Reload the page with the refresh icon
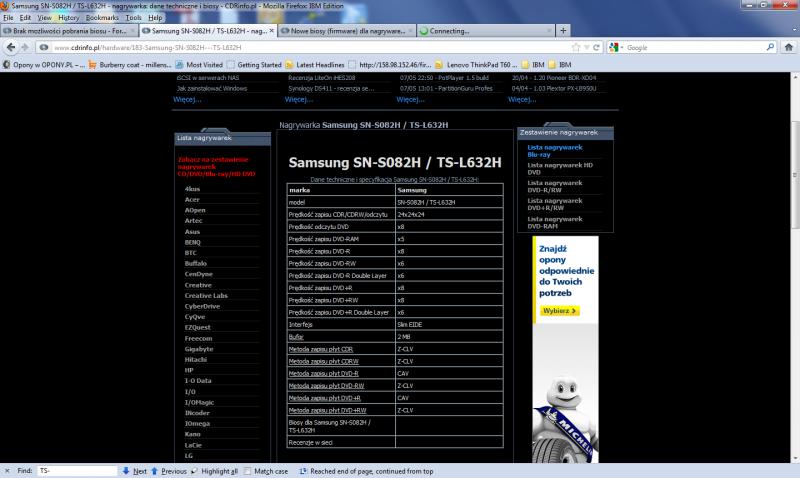800x478 pixels. click(596, 47)
